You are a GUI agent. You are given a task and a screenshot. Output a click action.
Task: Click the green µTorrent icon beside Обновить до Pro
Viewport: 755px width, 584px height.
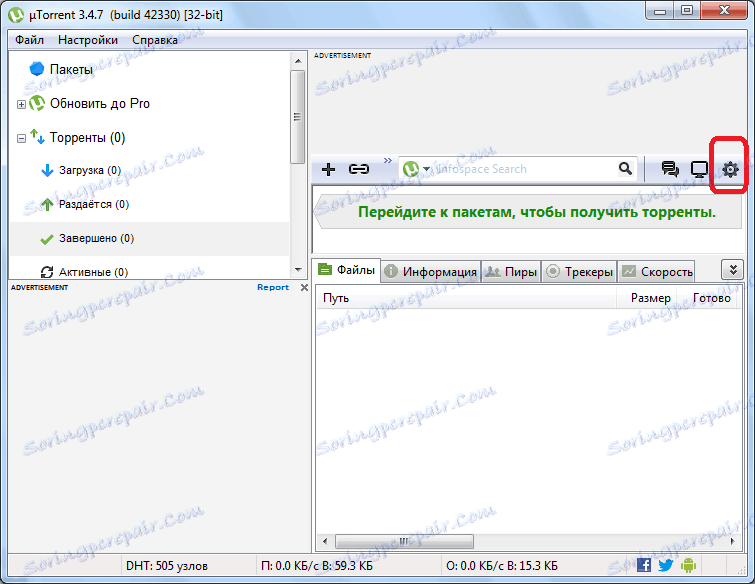click(x=37, y=103)
